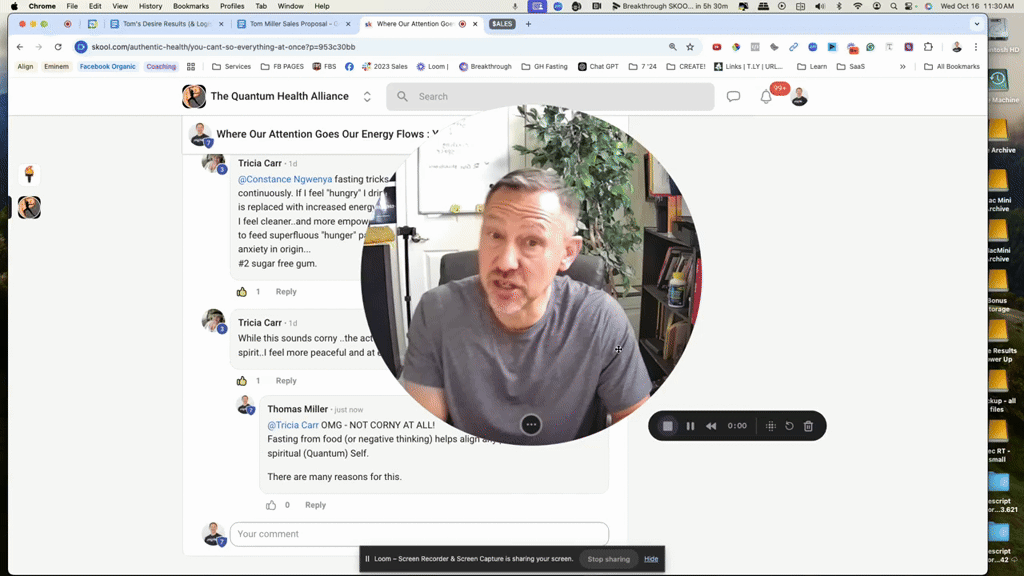The image size is (1024, 576).
Task: Open the Learn bookmarks folder
Action: [812, 67]
